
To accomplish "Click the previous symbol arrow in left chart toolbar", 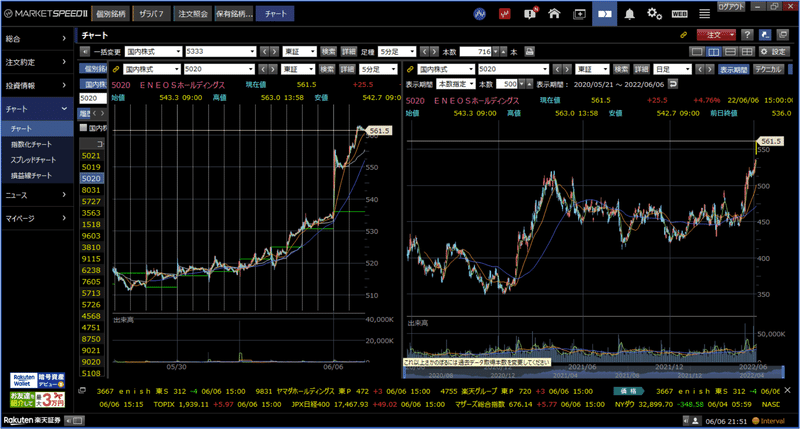I will [x=264, y=69].
